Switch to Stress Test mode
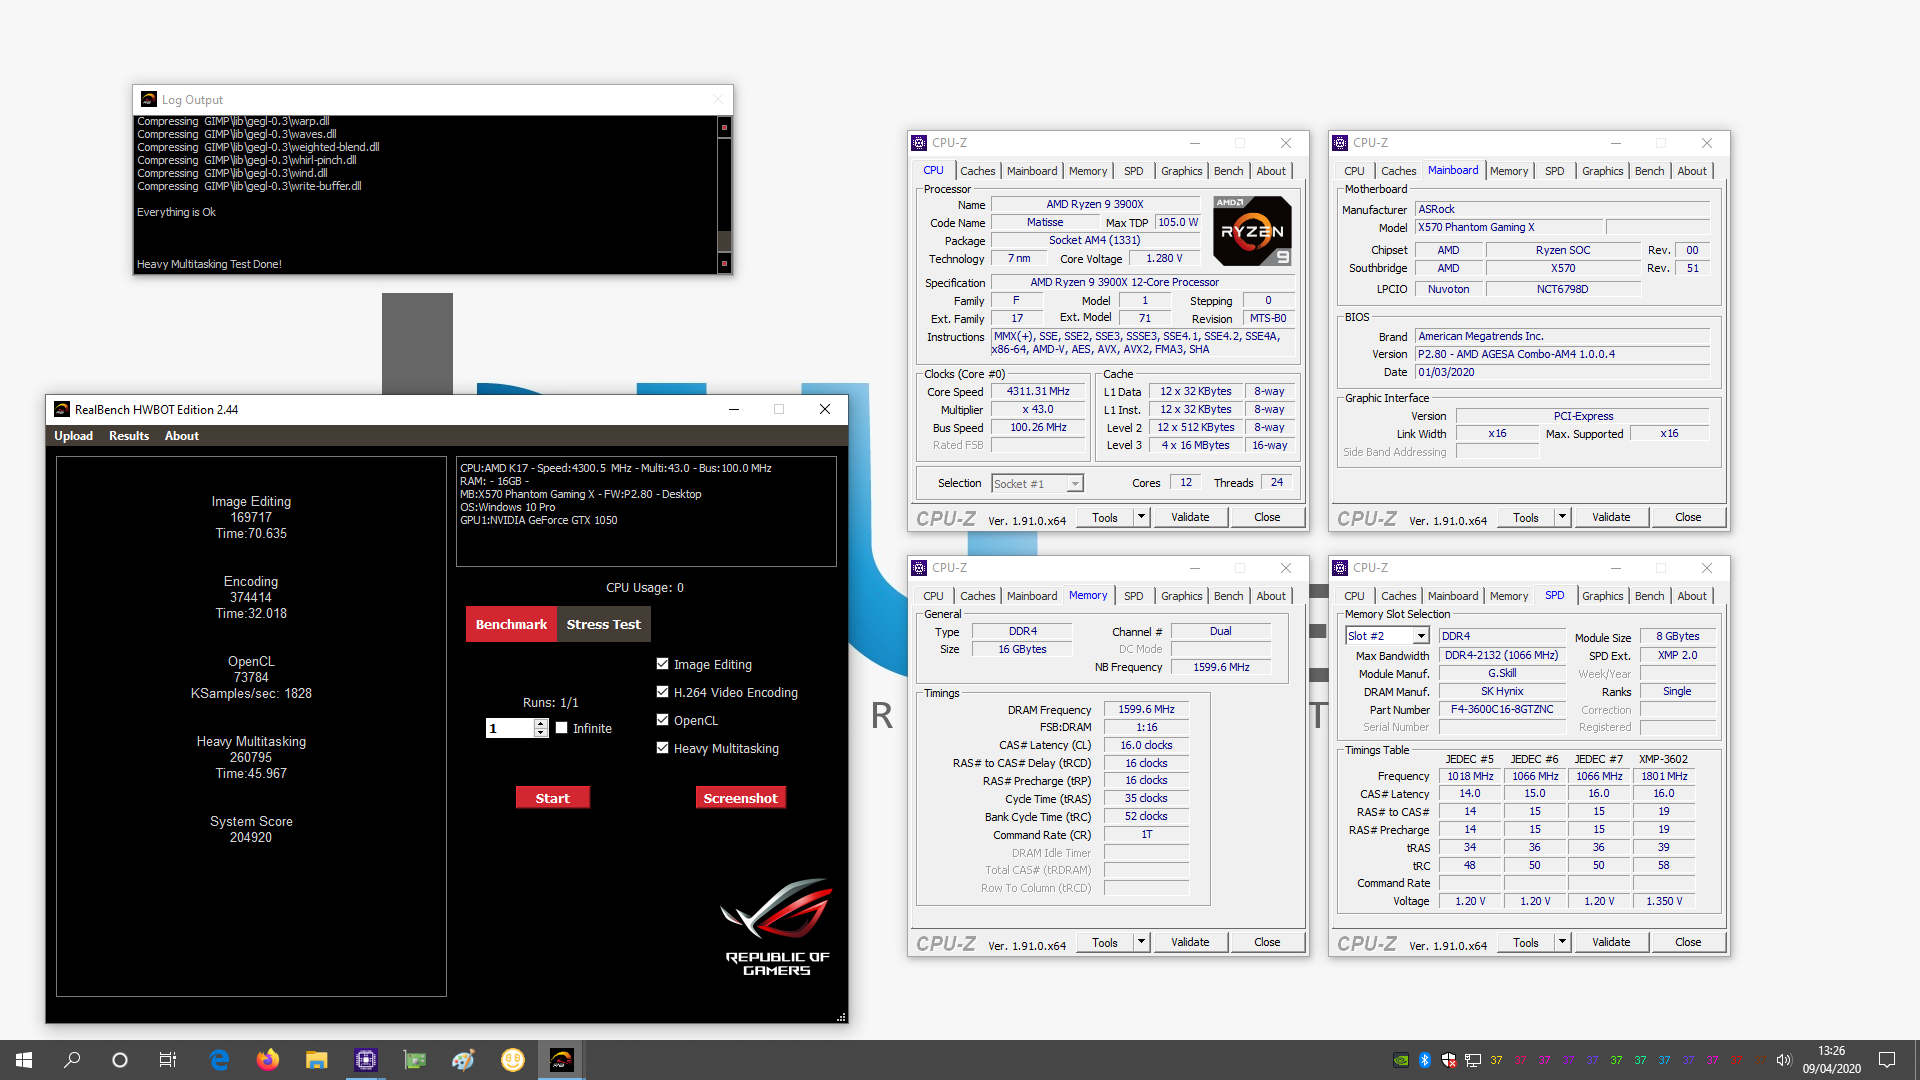1920x1080 pixels. 603,624
